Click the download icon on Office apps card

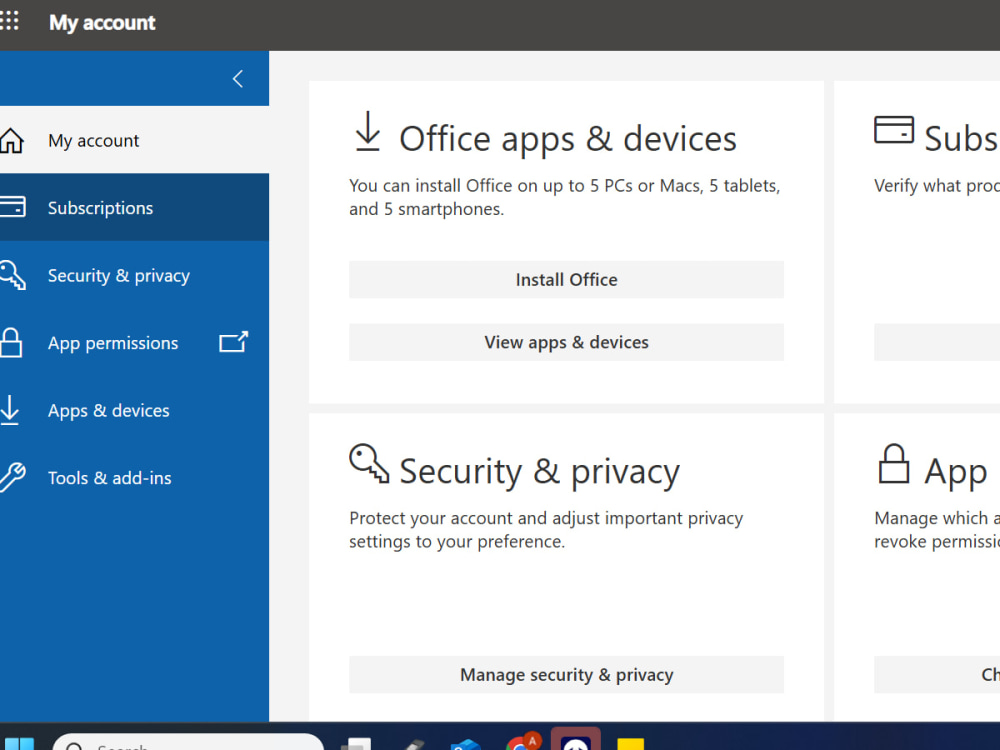(367, 131)
